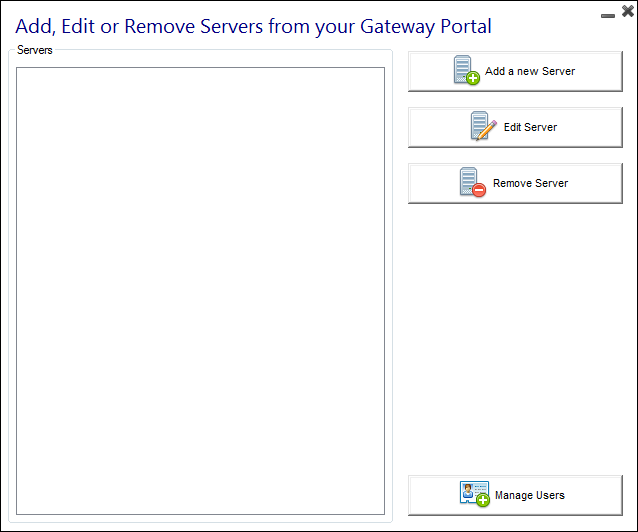Click the 'Remove Server' text label
Viewport: 638px width, 532px height.
tap(530, 184)
